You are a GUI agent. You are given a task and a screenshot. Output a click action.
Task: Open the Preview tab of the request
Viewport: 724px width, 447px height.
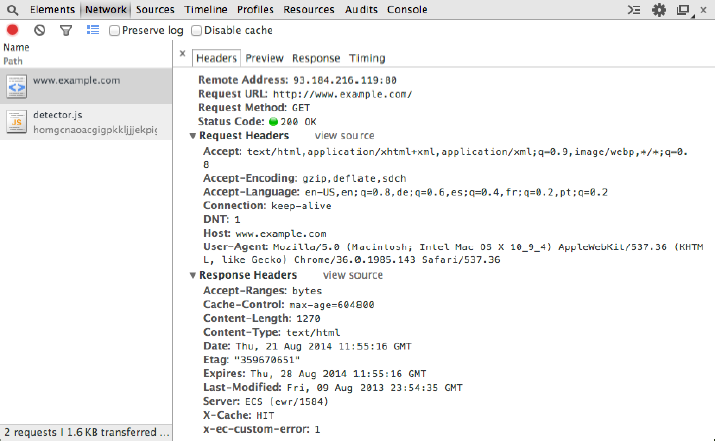point(264,58)
